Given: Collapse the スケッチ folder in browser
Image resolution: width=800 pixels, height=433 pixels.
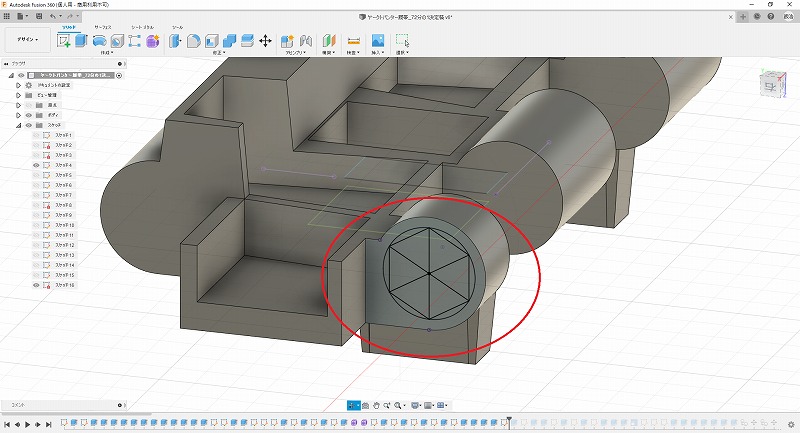Looking at the screenshot, I should (x=17, y=125).
